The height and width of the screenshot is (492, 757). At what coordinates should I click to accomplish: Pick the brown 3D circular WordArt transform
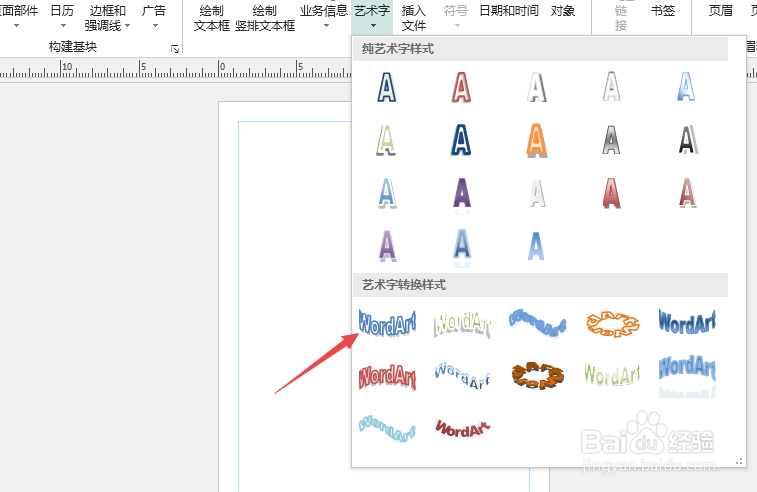[537, 376]
